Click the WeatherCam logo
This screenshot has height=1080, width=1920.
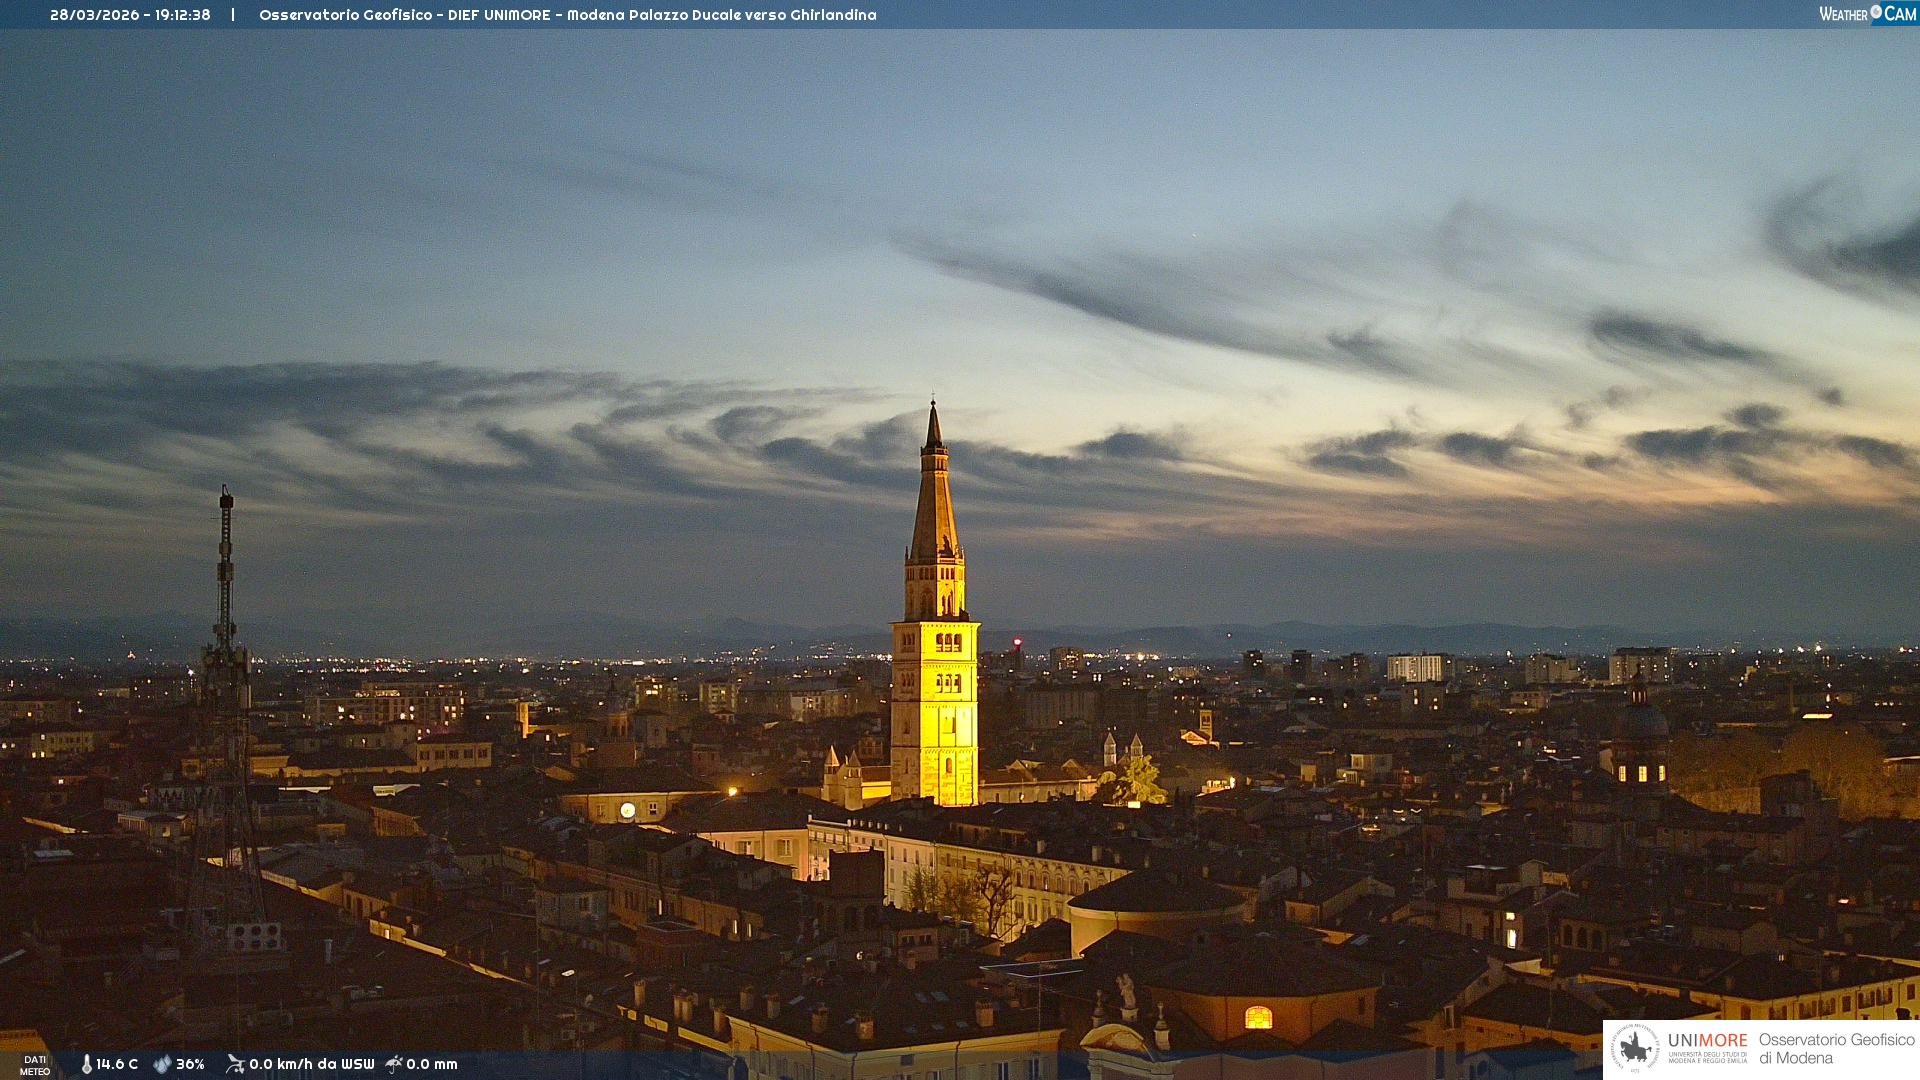(1867, 14)
